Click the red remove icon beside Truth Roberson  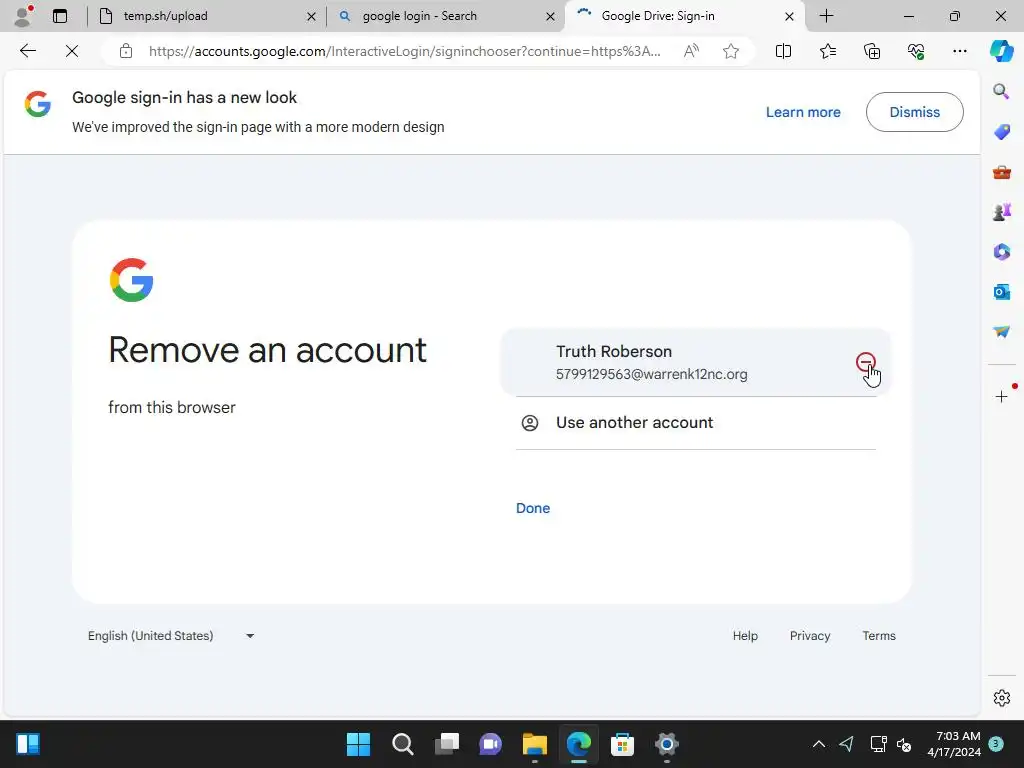865,362
